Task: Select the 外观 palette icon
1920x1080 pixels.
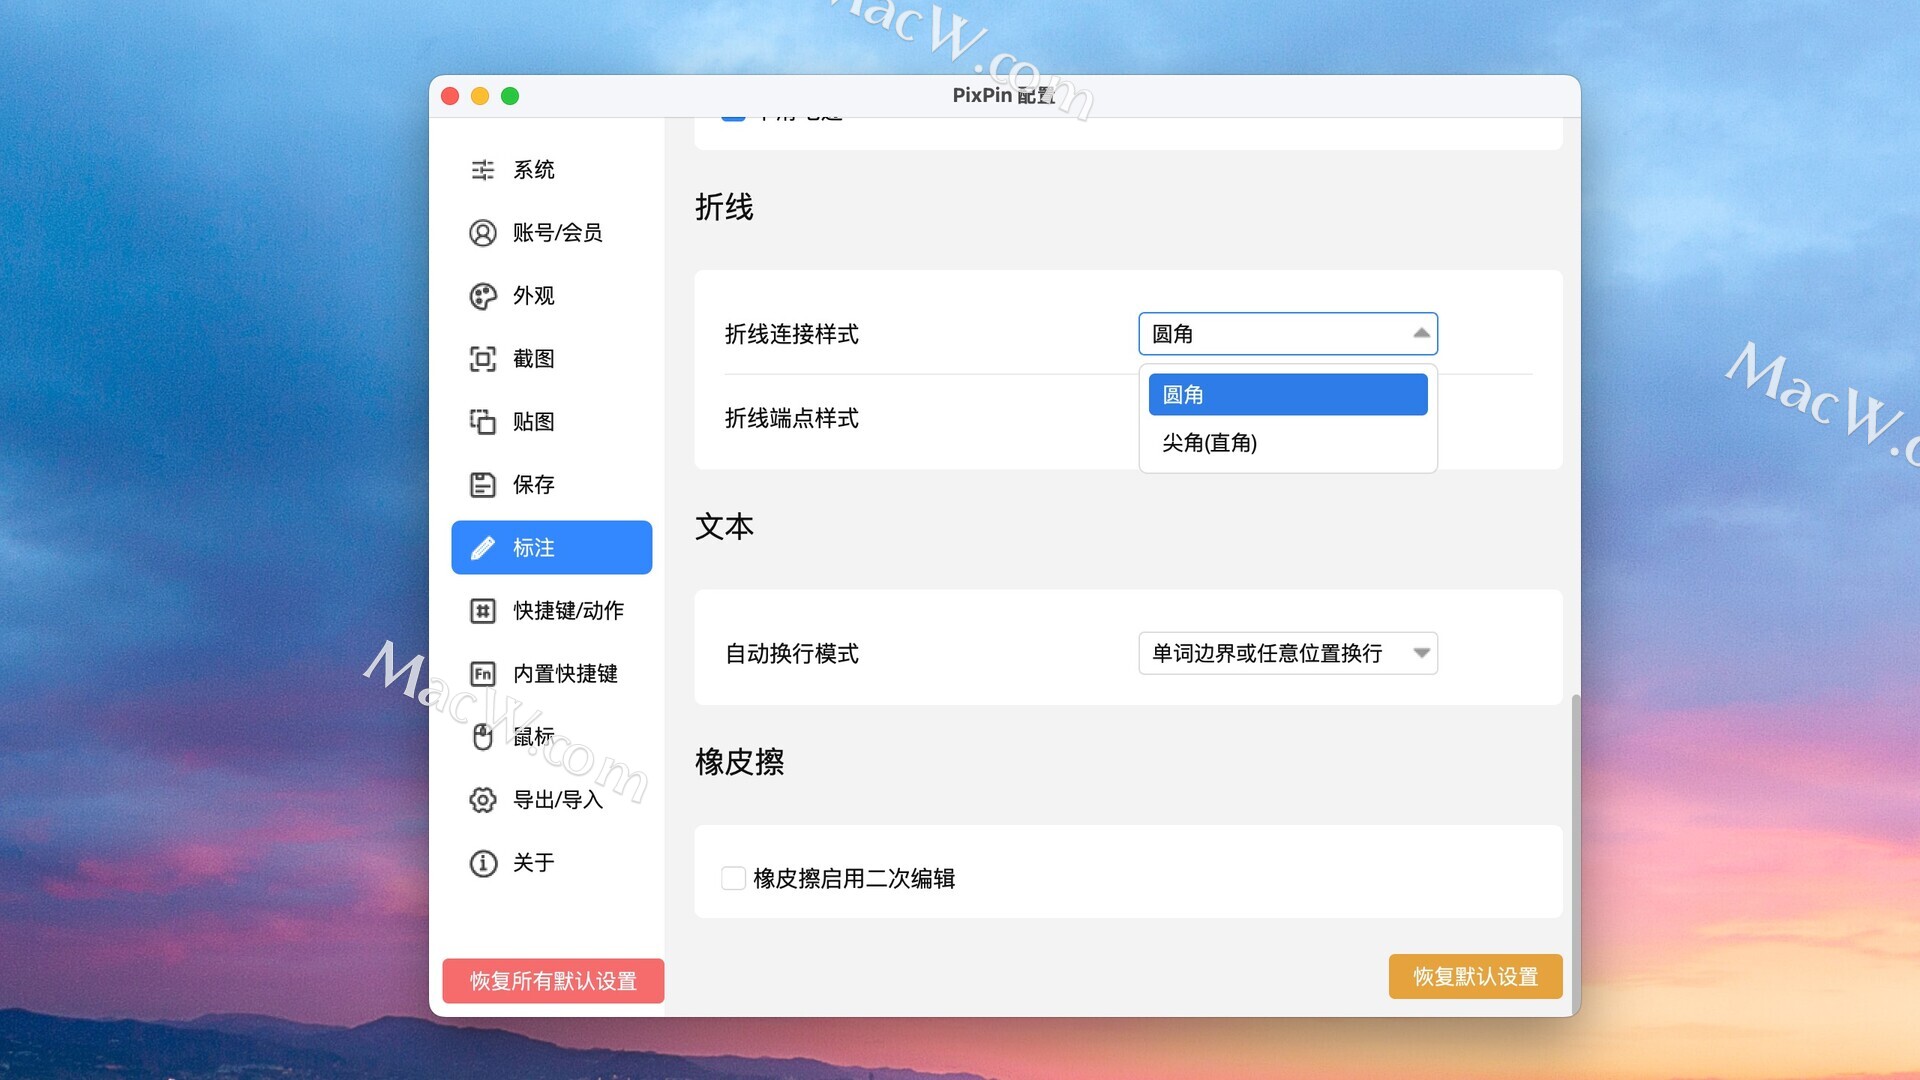Action: (x=483, y=296)
